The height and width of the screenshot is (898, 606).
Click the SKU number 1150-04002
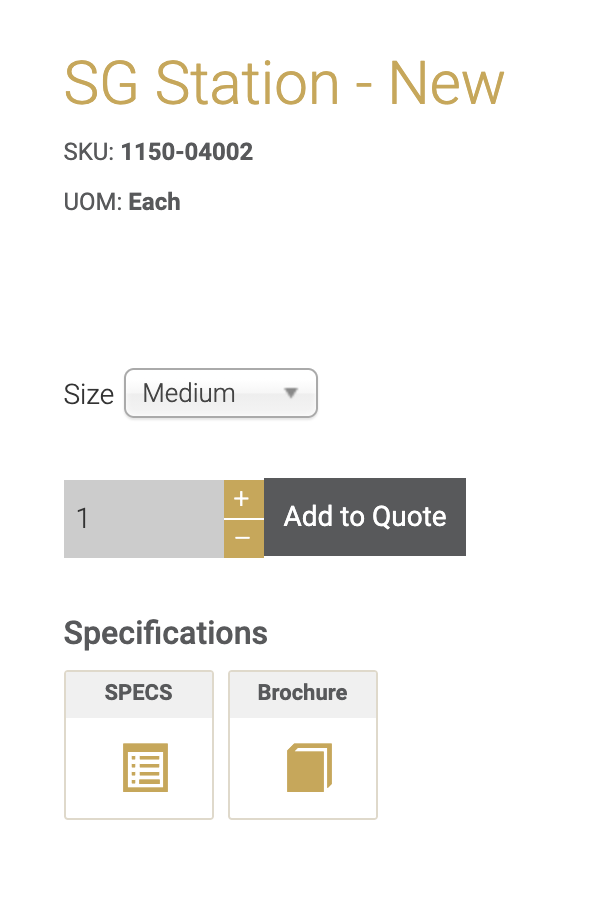pos(187,152)
